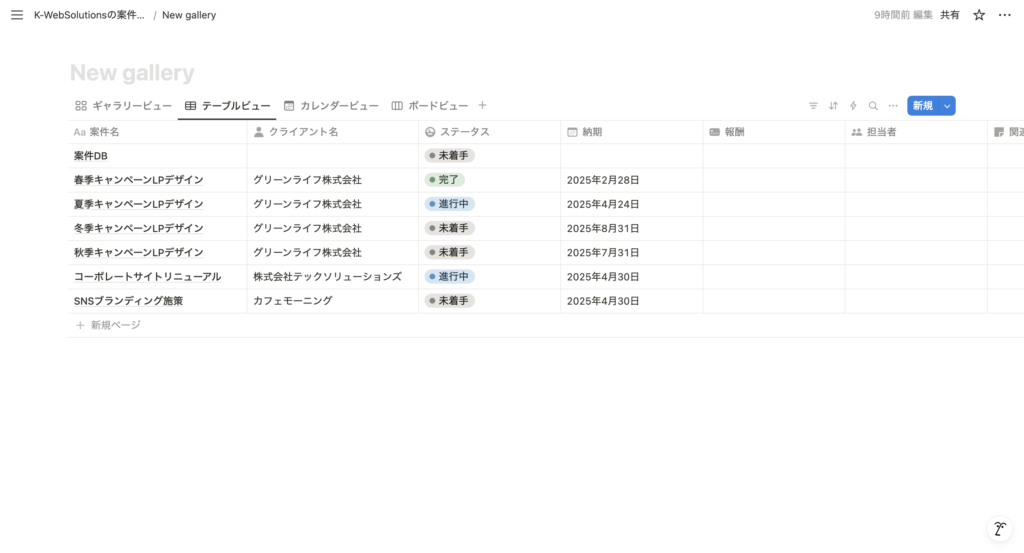Open database search magnifier icon
The image size is (1024, 553).
tap(873, 106)
